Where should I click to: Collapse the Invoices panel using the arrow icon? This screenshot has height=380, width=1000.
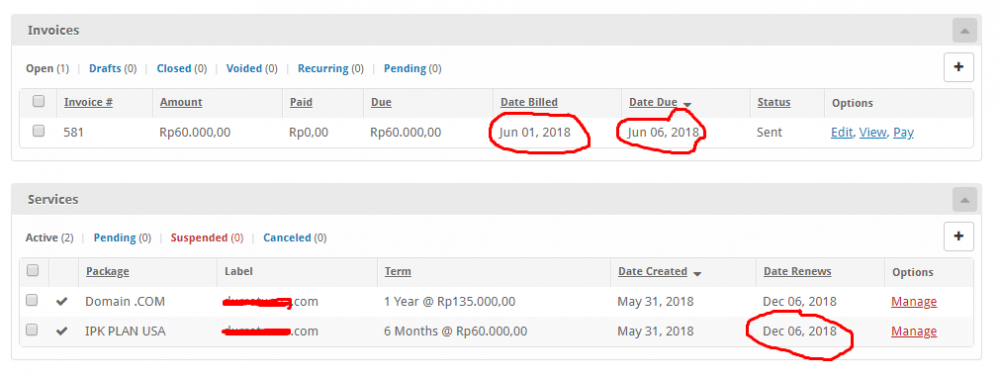[964, 31]
